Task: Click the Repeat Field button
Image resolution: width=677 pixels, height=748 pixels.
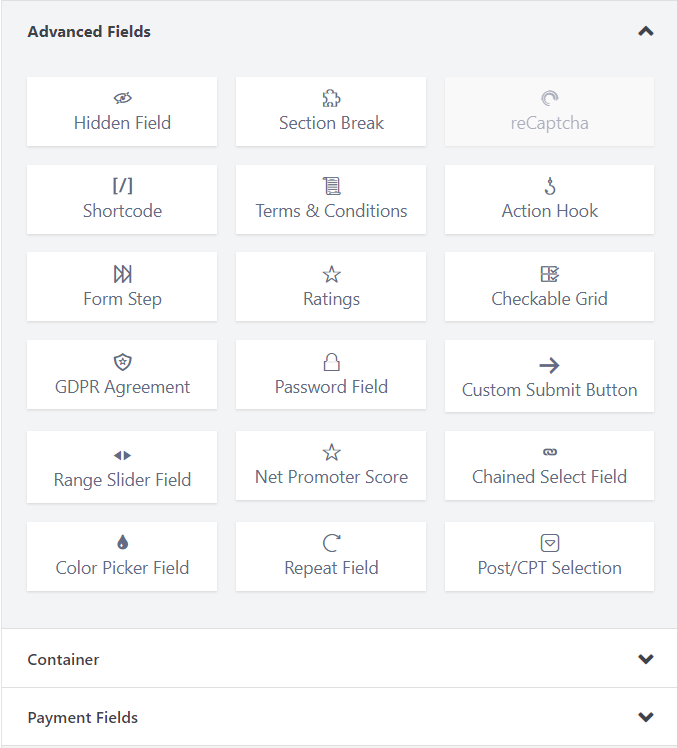Action: [x=331, y=556]
